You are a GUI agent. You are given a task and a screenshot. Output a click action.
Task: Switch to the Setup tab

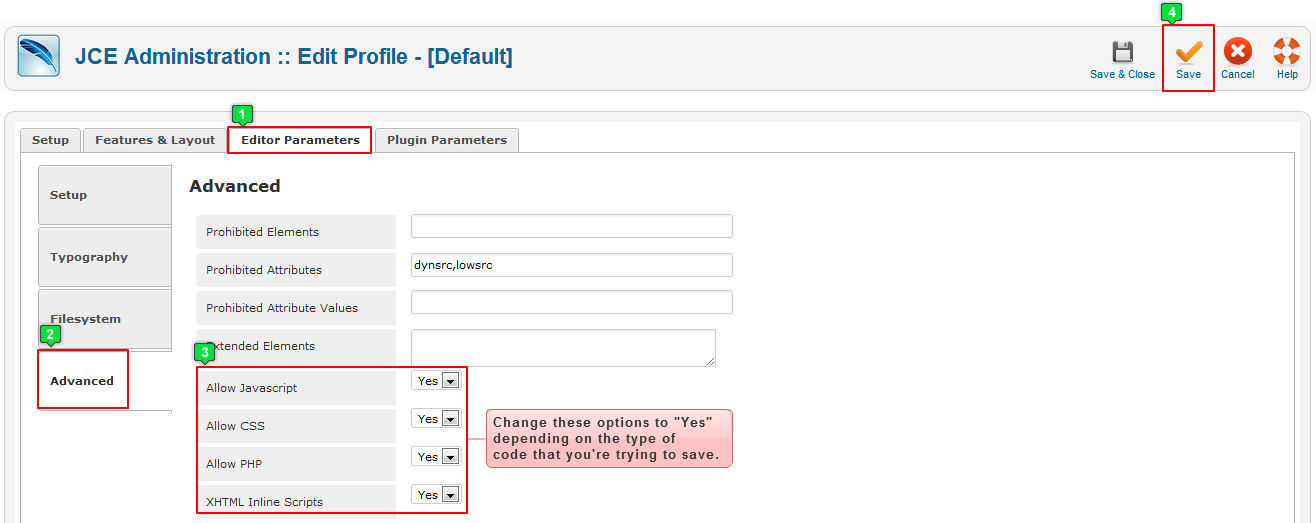50,140
